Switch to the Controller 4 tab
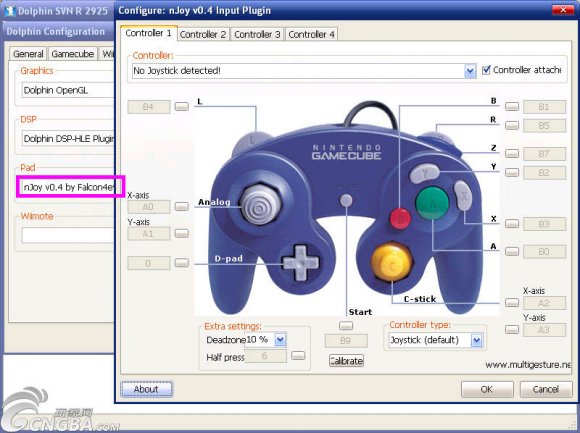The image size is (580, 433). [311, 34]
